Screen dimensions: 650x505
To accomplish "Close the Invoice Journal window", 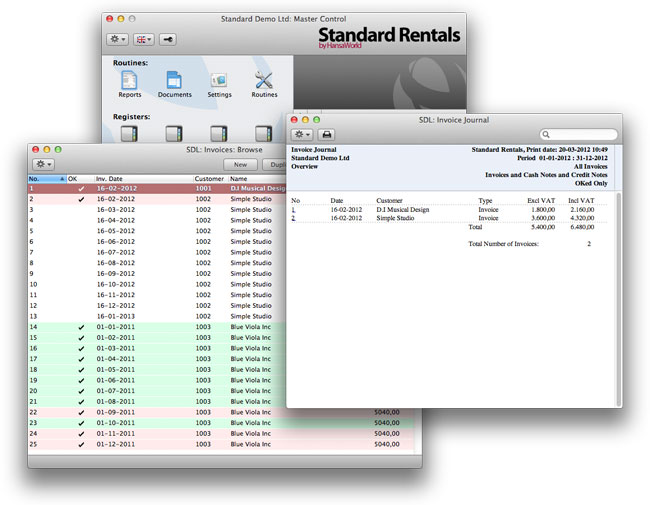I will 294,120.
